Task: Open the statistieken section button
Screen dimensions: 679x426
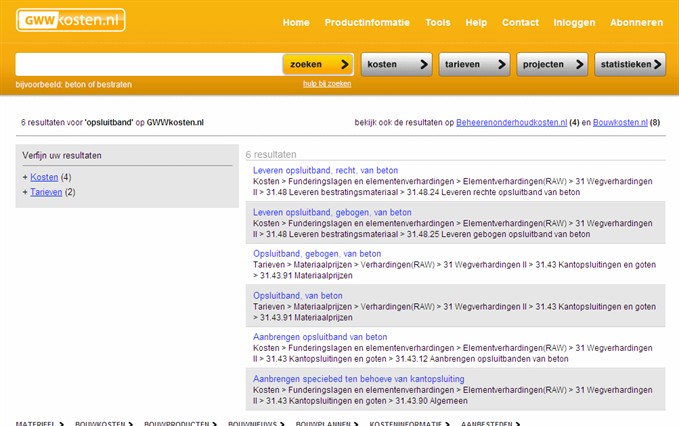Action: tap(630, 65)
